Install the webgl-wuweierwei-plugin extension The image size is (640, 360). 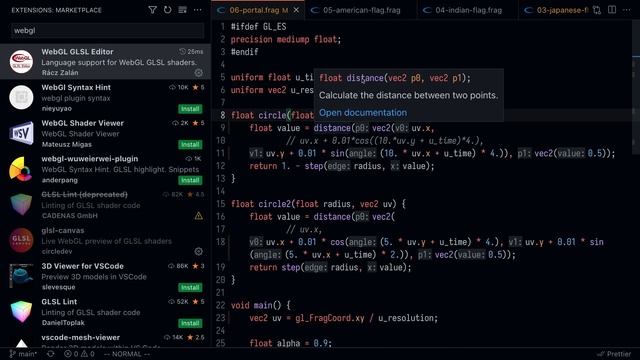pyautogui.click(x=190, y=180)
